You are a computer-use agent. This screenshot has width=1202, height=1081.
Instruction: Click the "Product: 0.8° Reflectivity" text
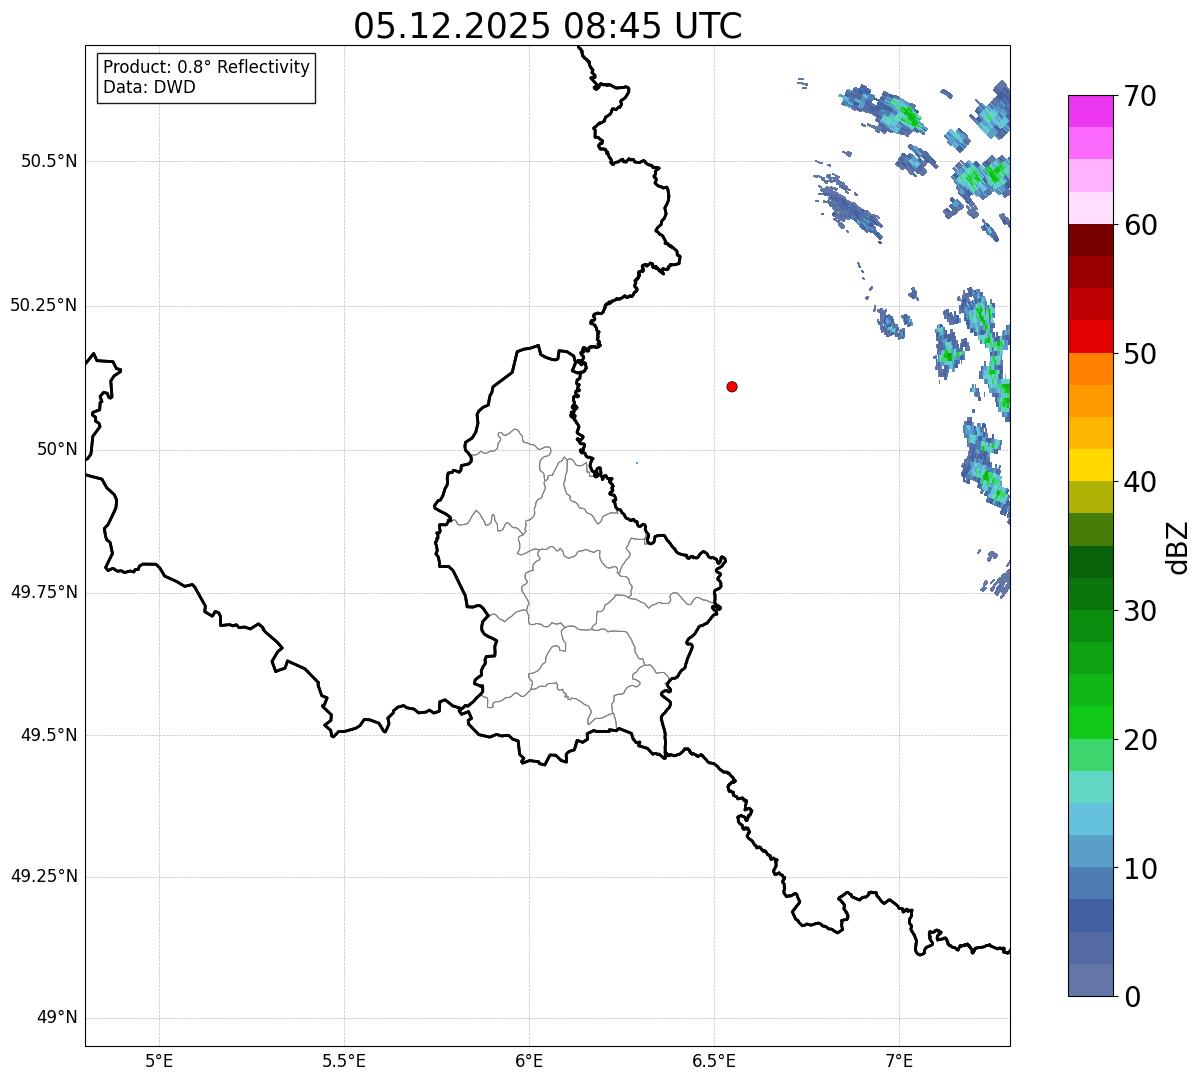(x=207, y=67)
